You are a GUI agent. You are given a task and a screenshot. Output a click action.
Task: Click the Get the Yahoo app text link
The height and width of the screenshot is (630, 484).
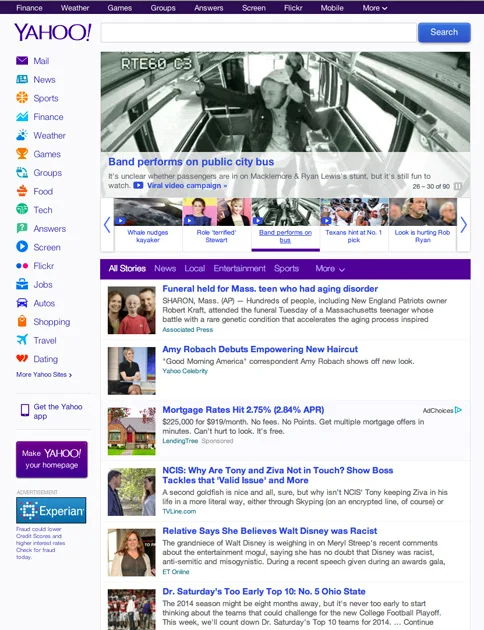pos(58,411)
